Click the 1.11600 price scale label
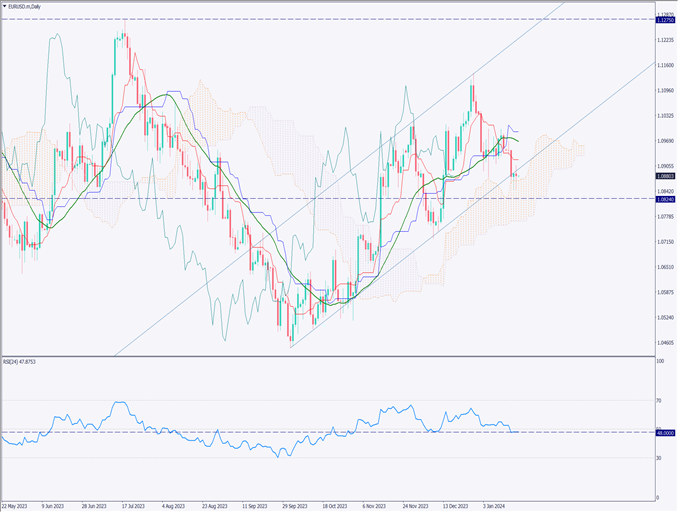This screenshot has height=512, width=678. (x=664, y=65)
